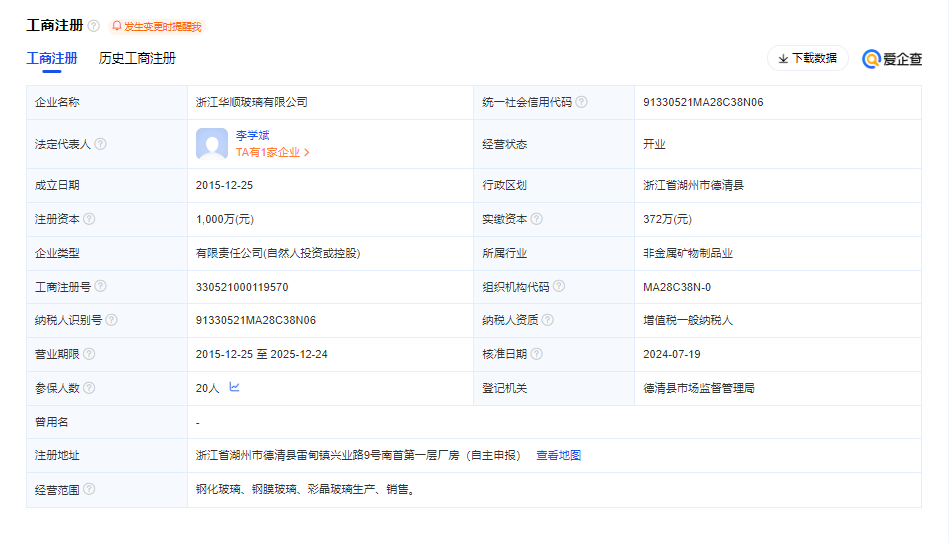Screen dimensions: 949x543
Task: Click help icon beside 统一社会信用代码
Action: [581, 102]
